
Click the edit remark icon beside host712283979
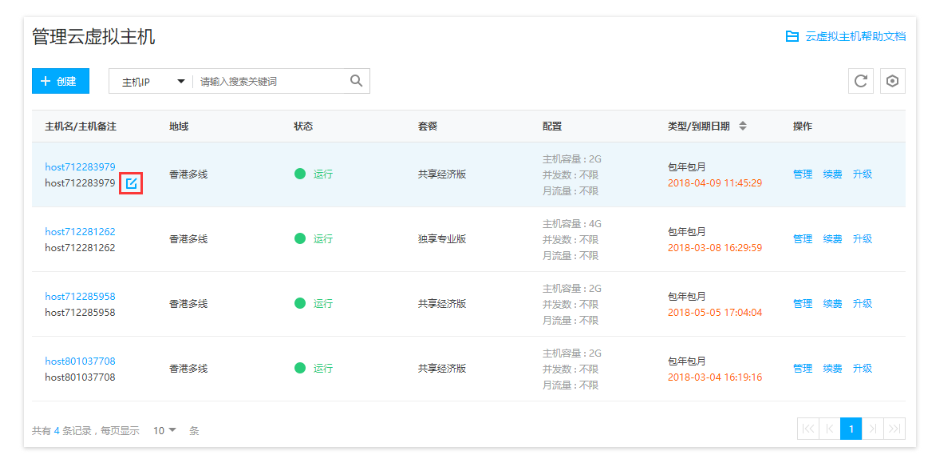point(132,183)
